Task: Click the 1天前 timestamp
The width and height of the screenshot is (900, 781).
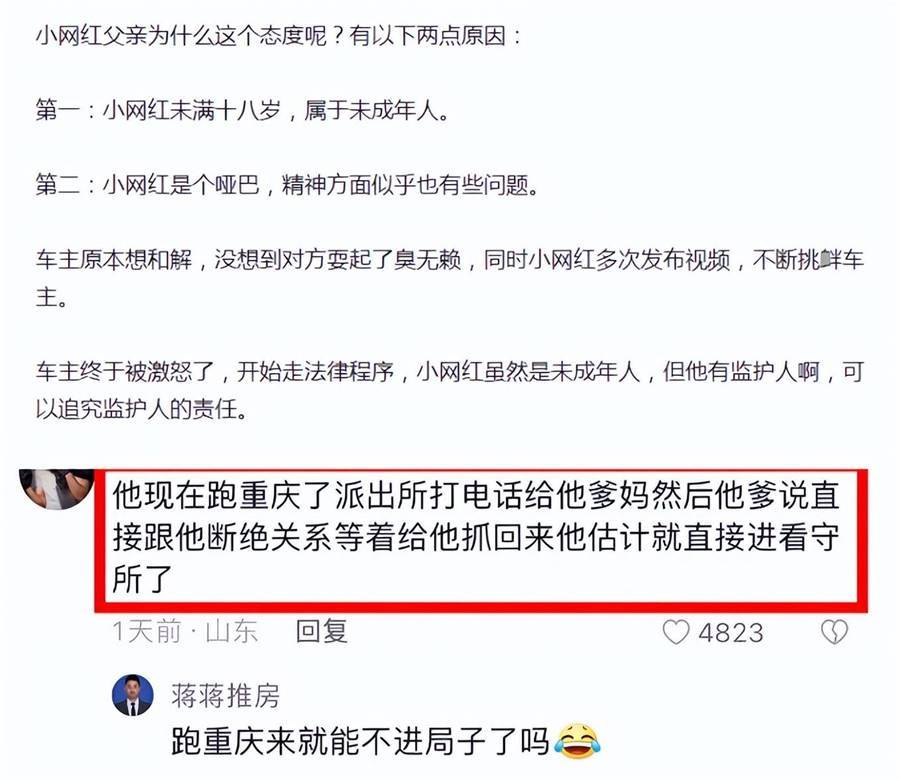Action: click(146, 631)
